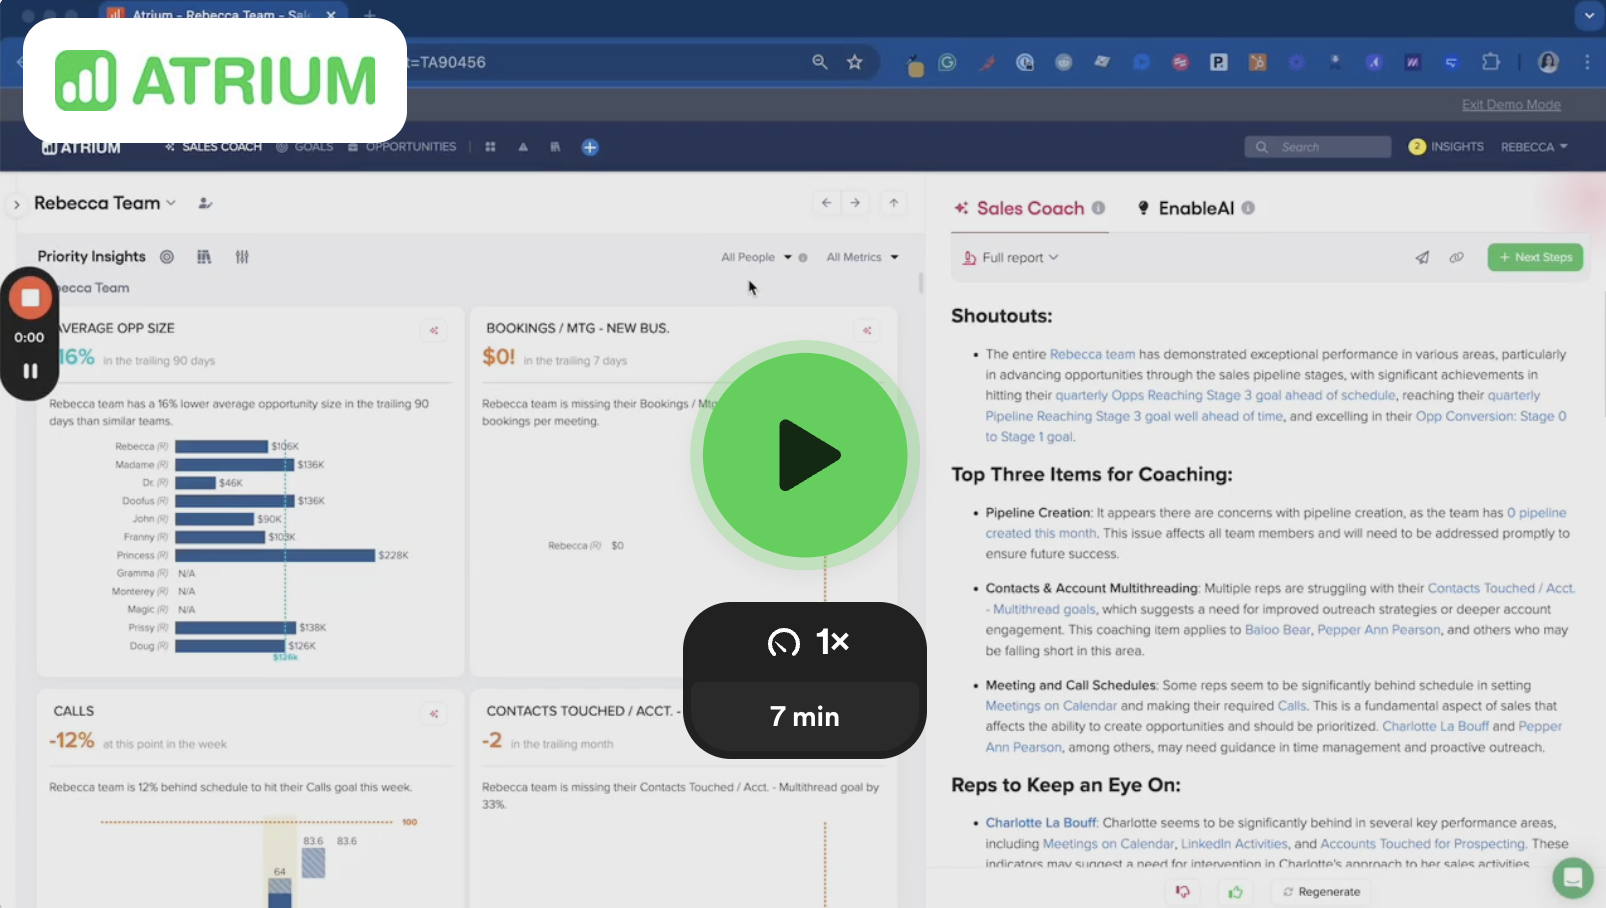This screenshot has width=1606, height=908.
Task: Click the info icon next to EnableAI
Action: coord(1248,208)
